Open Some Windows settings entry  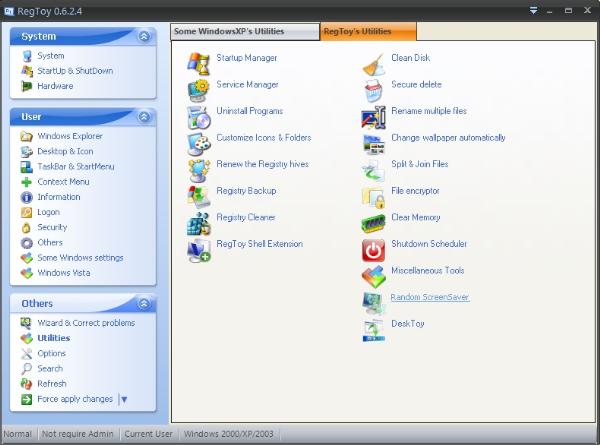pyautogui.click(x=80, y=258)
